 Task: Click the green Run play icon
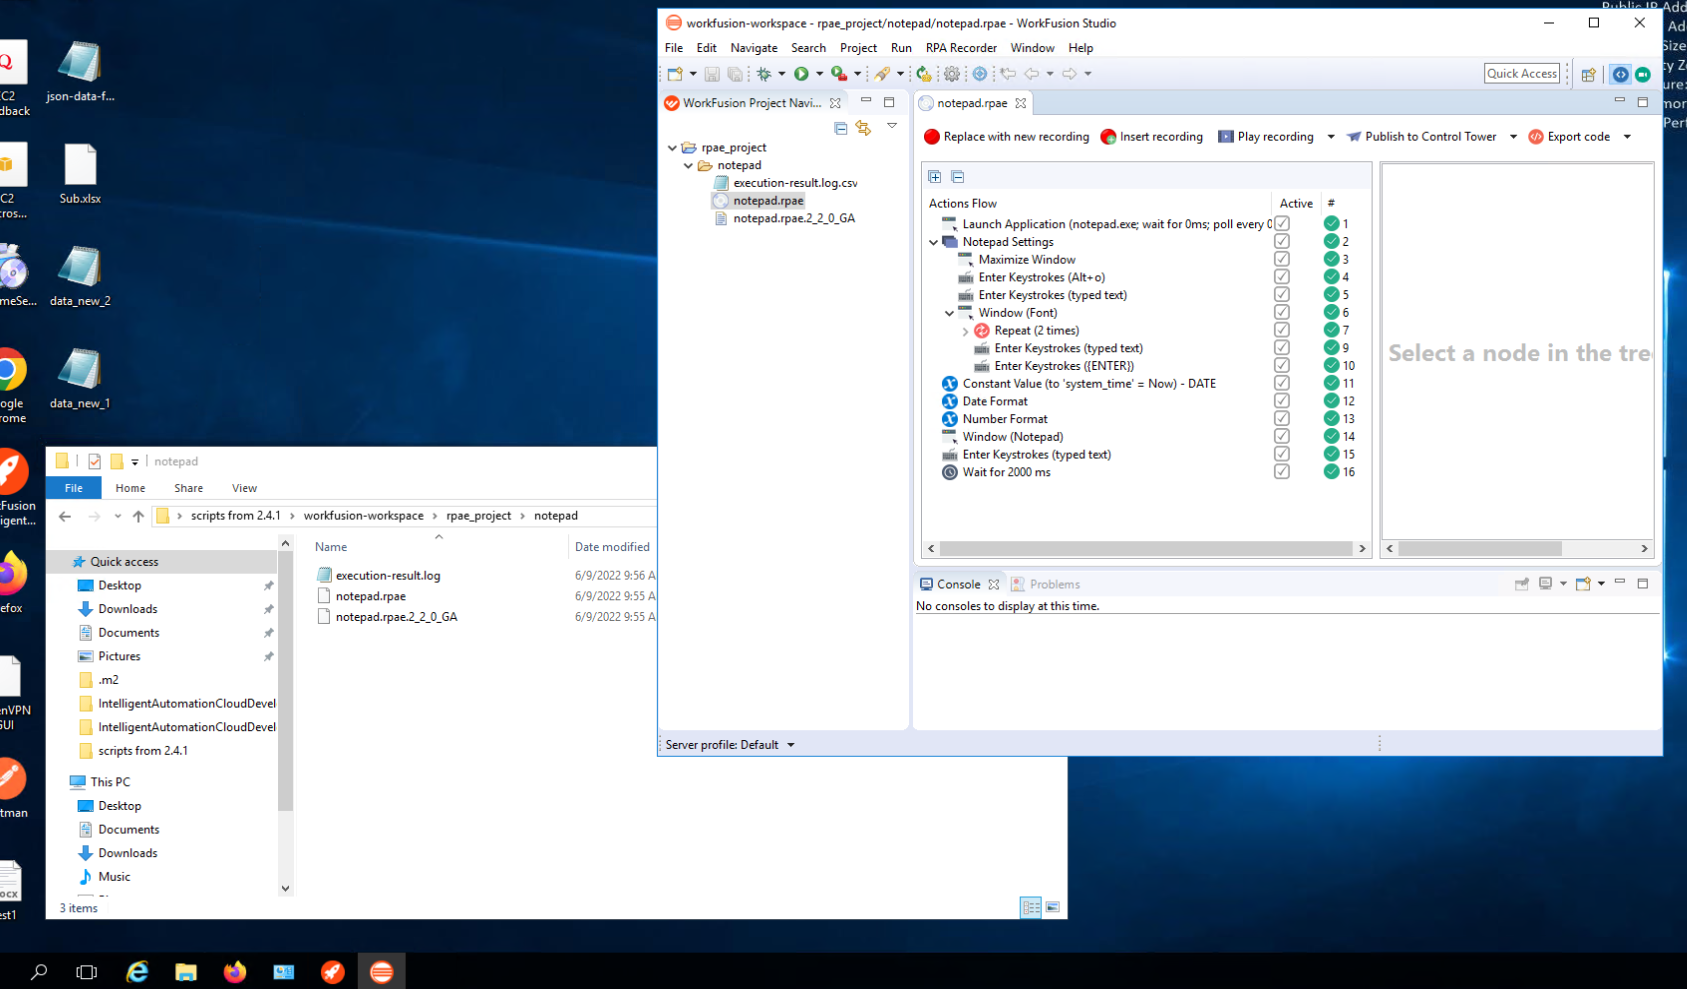coord(801,74)
